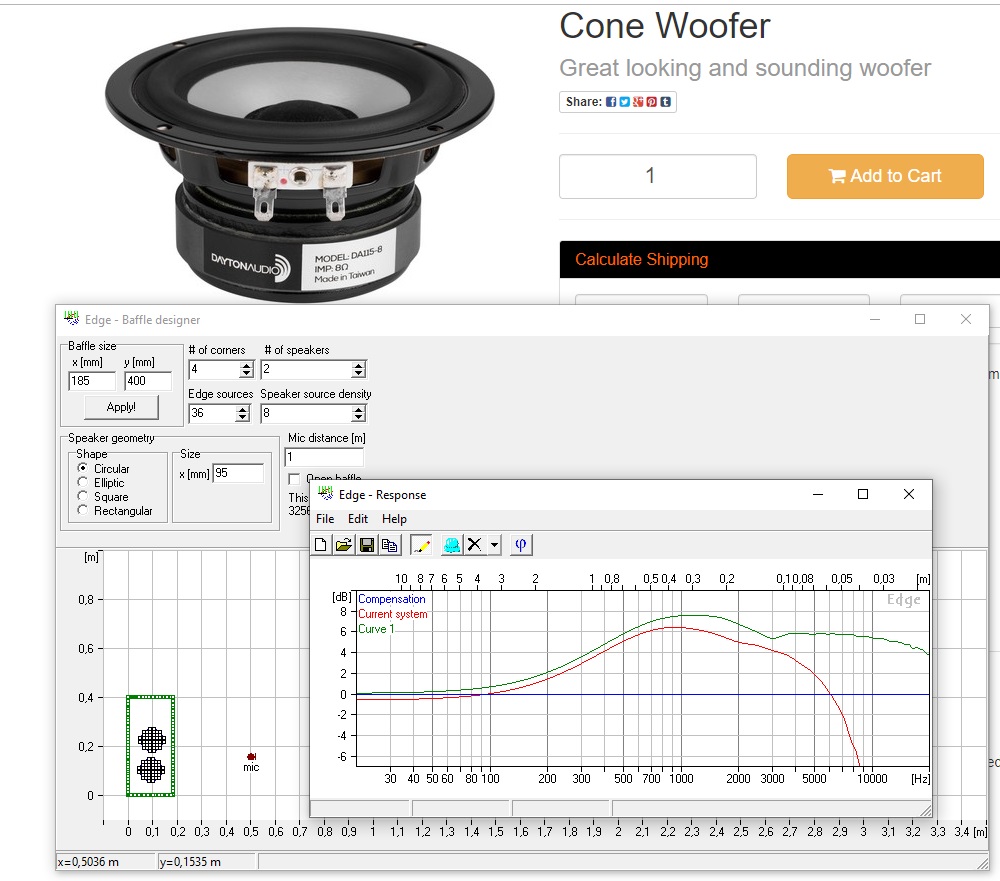Click the Cone Woofer product title

click(665, 26)
